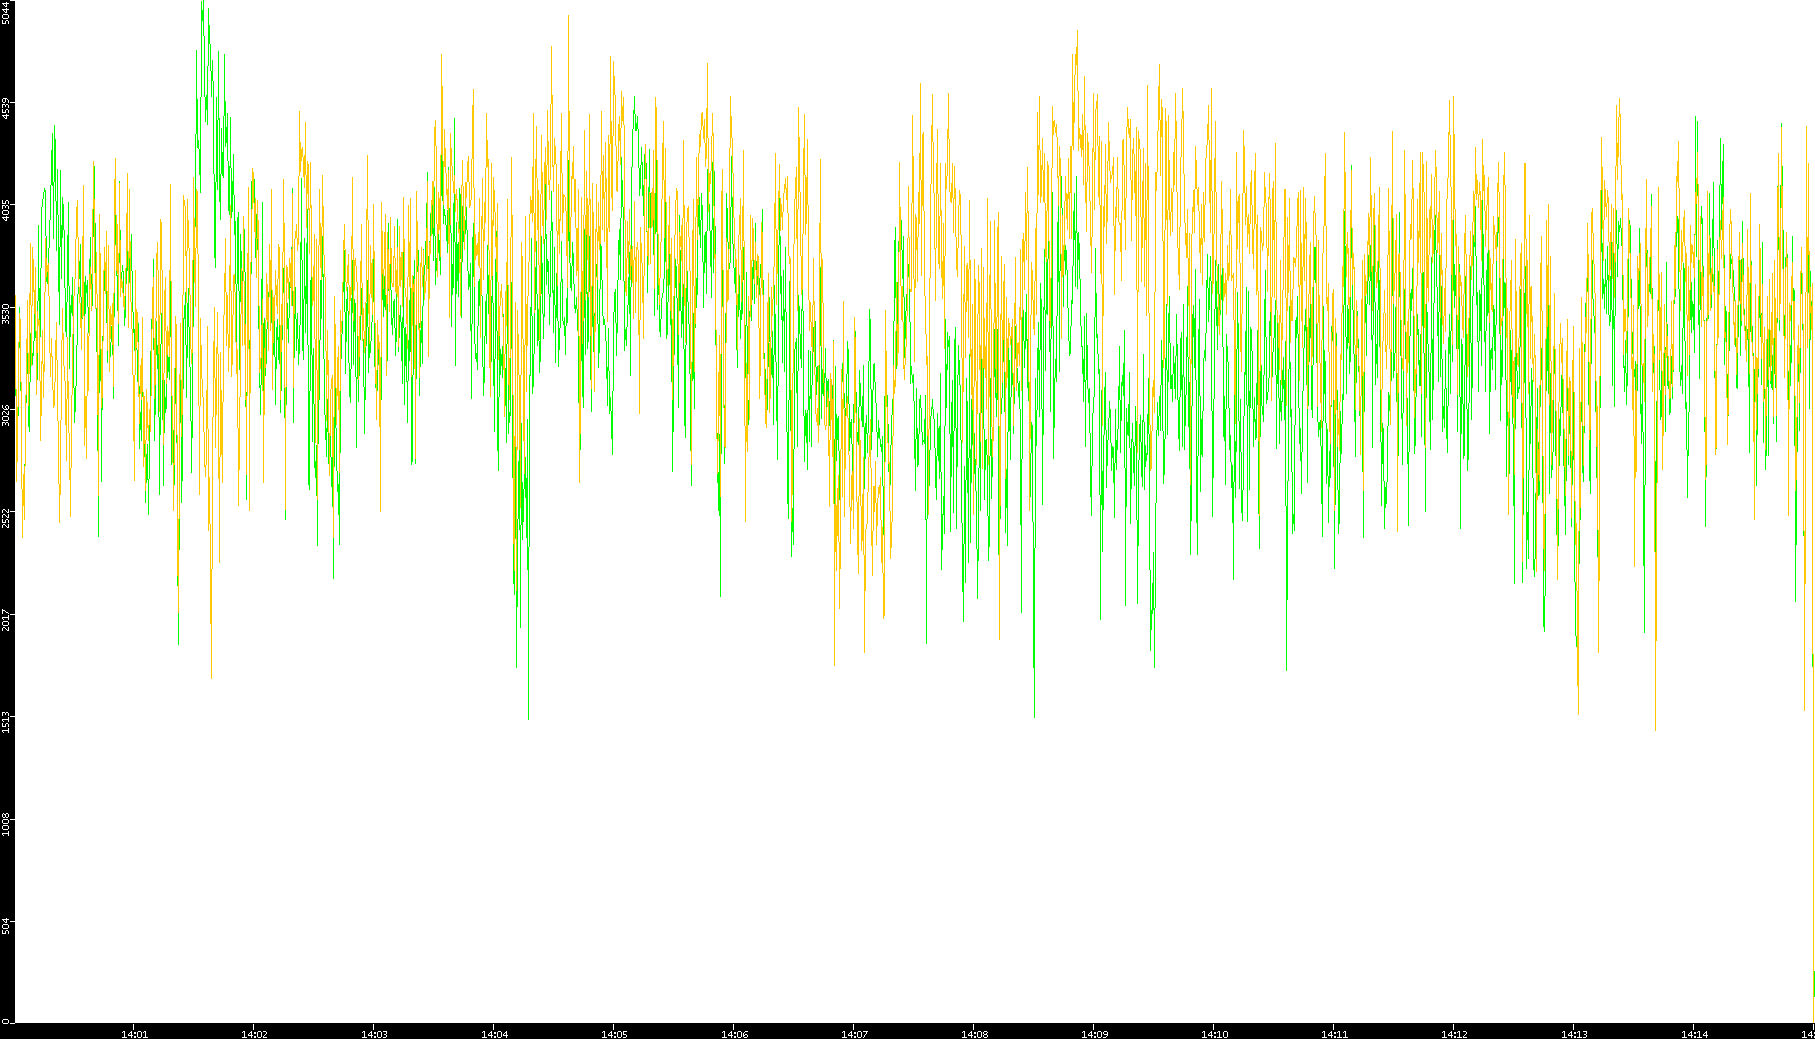This screenshot has width=1815, height=1039.
Task: Click the 4035 value axis label
Action: tap(6, 210)
